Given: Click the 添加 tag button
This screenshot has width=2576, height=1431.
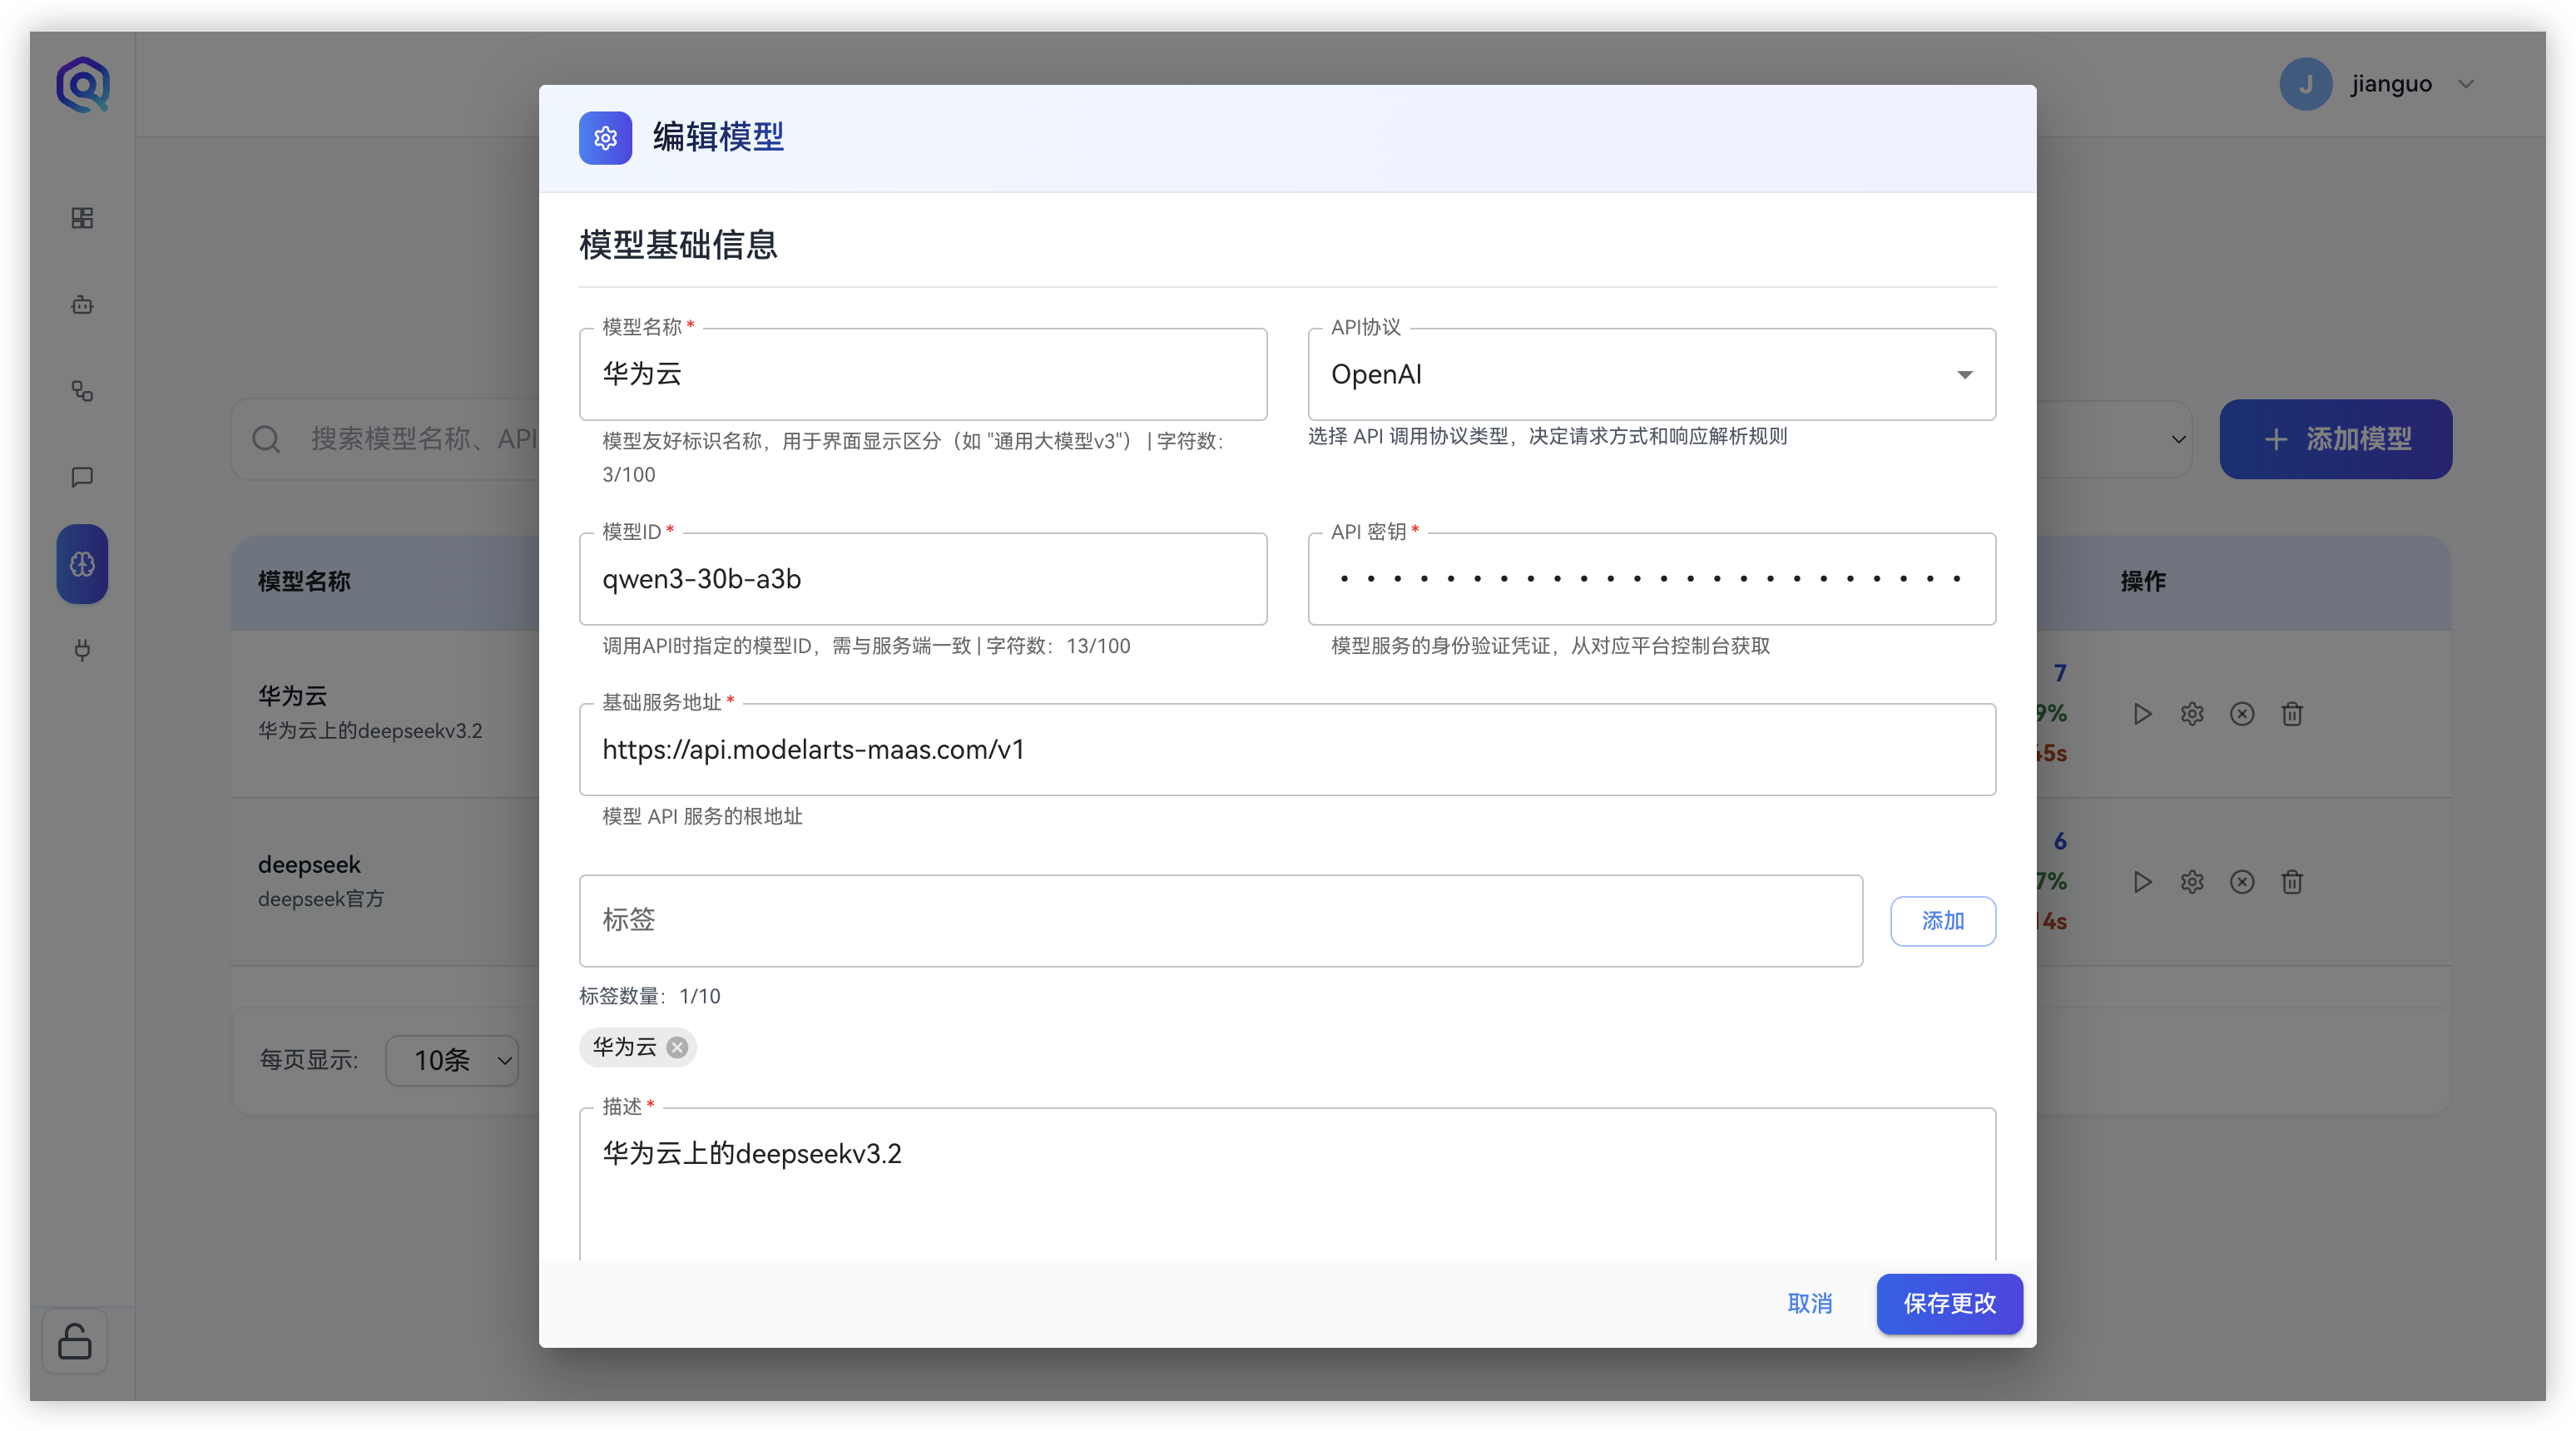Looking at the screenshot, I should [1942, 920].
